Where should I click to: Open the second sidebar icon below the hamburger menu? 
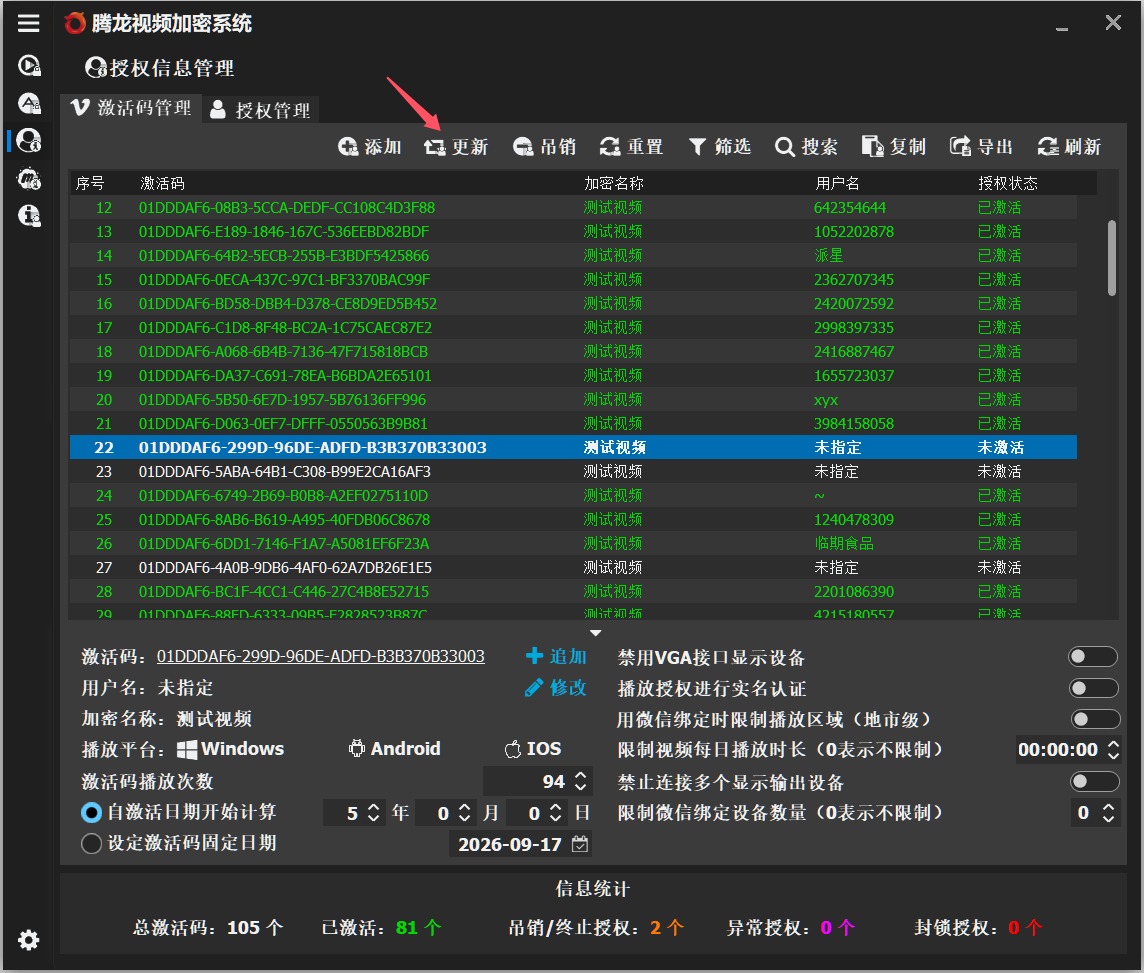28,103
